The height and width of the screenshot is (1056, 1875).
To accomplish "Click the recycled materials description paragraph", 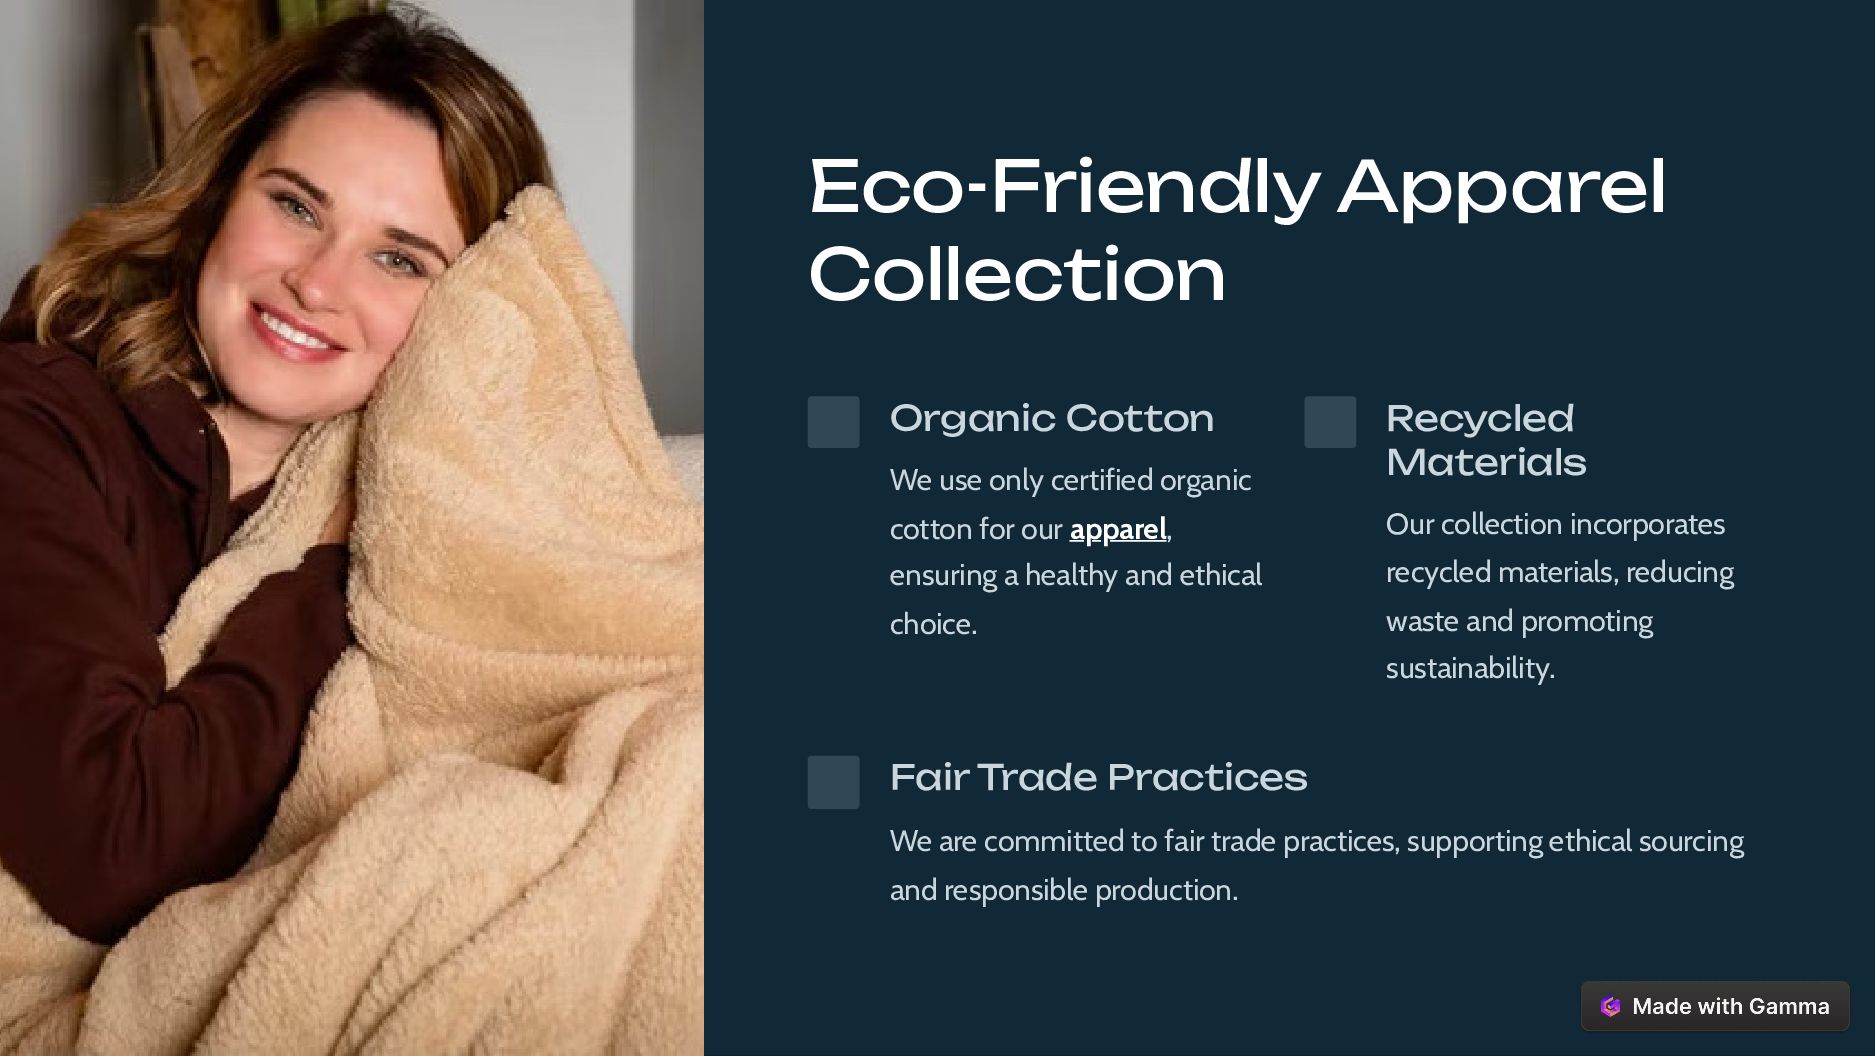I will click(1560, 596).
